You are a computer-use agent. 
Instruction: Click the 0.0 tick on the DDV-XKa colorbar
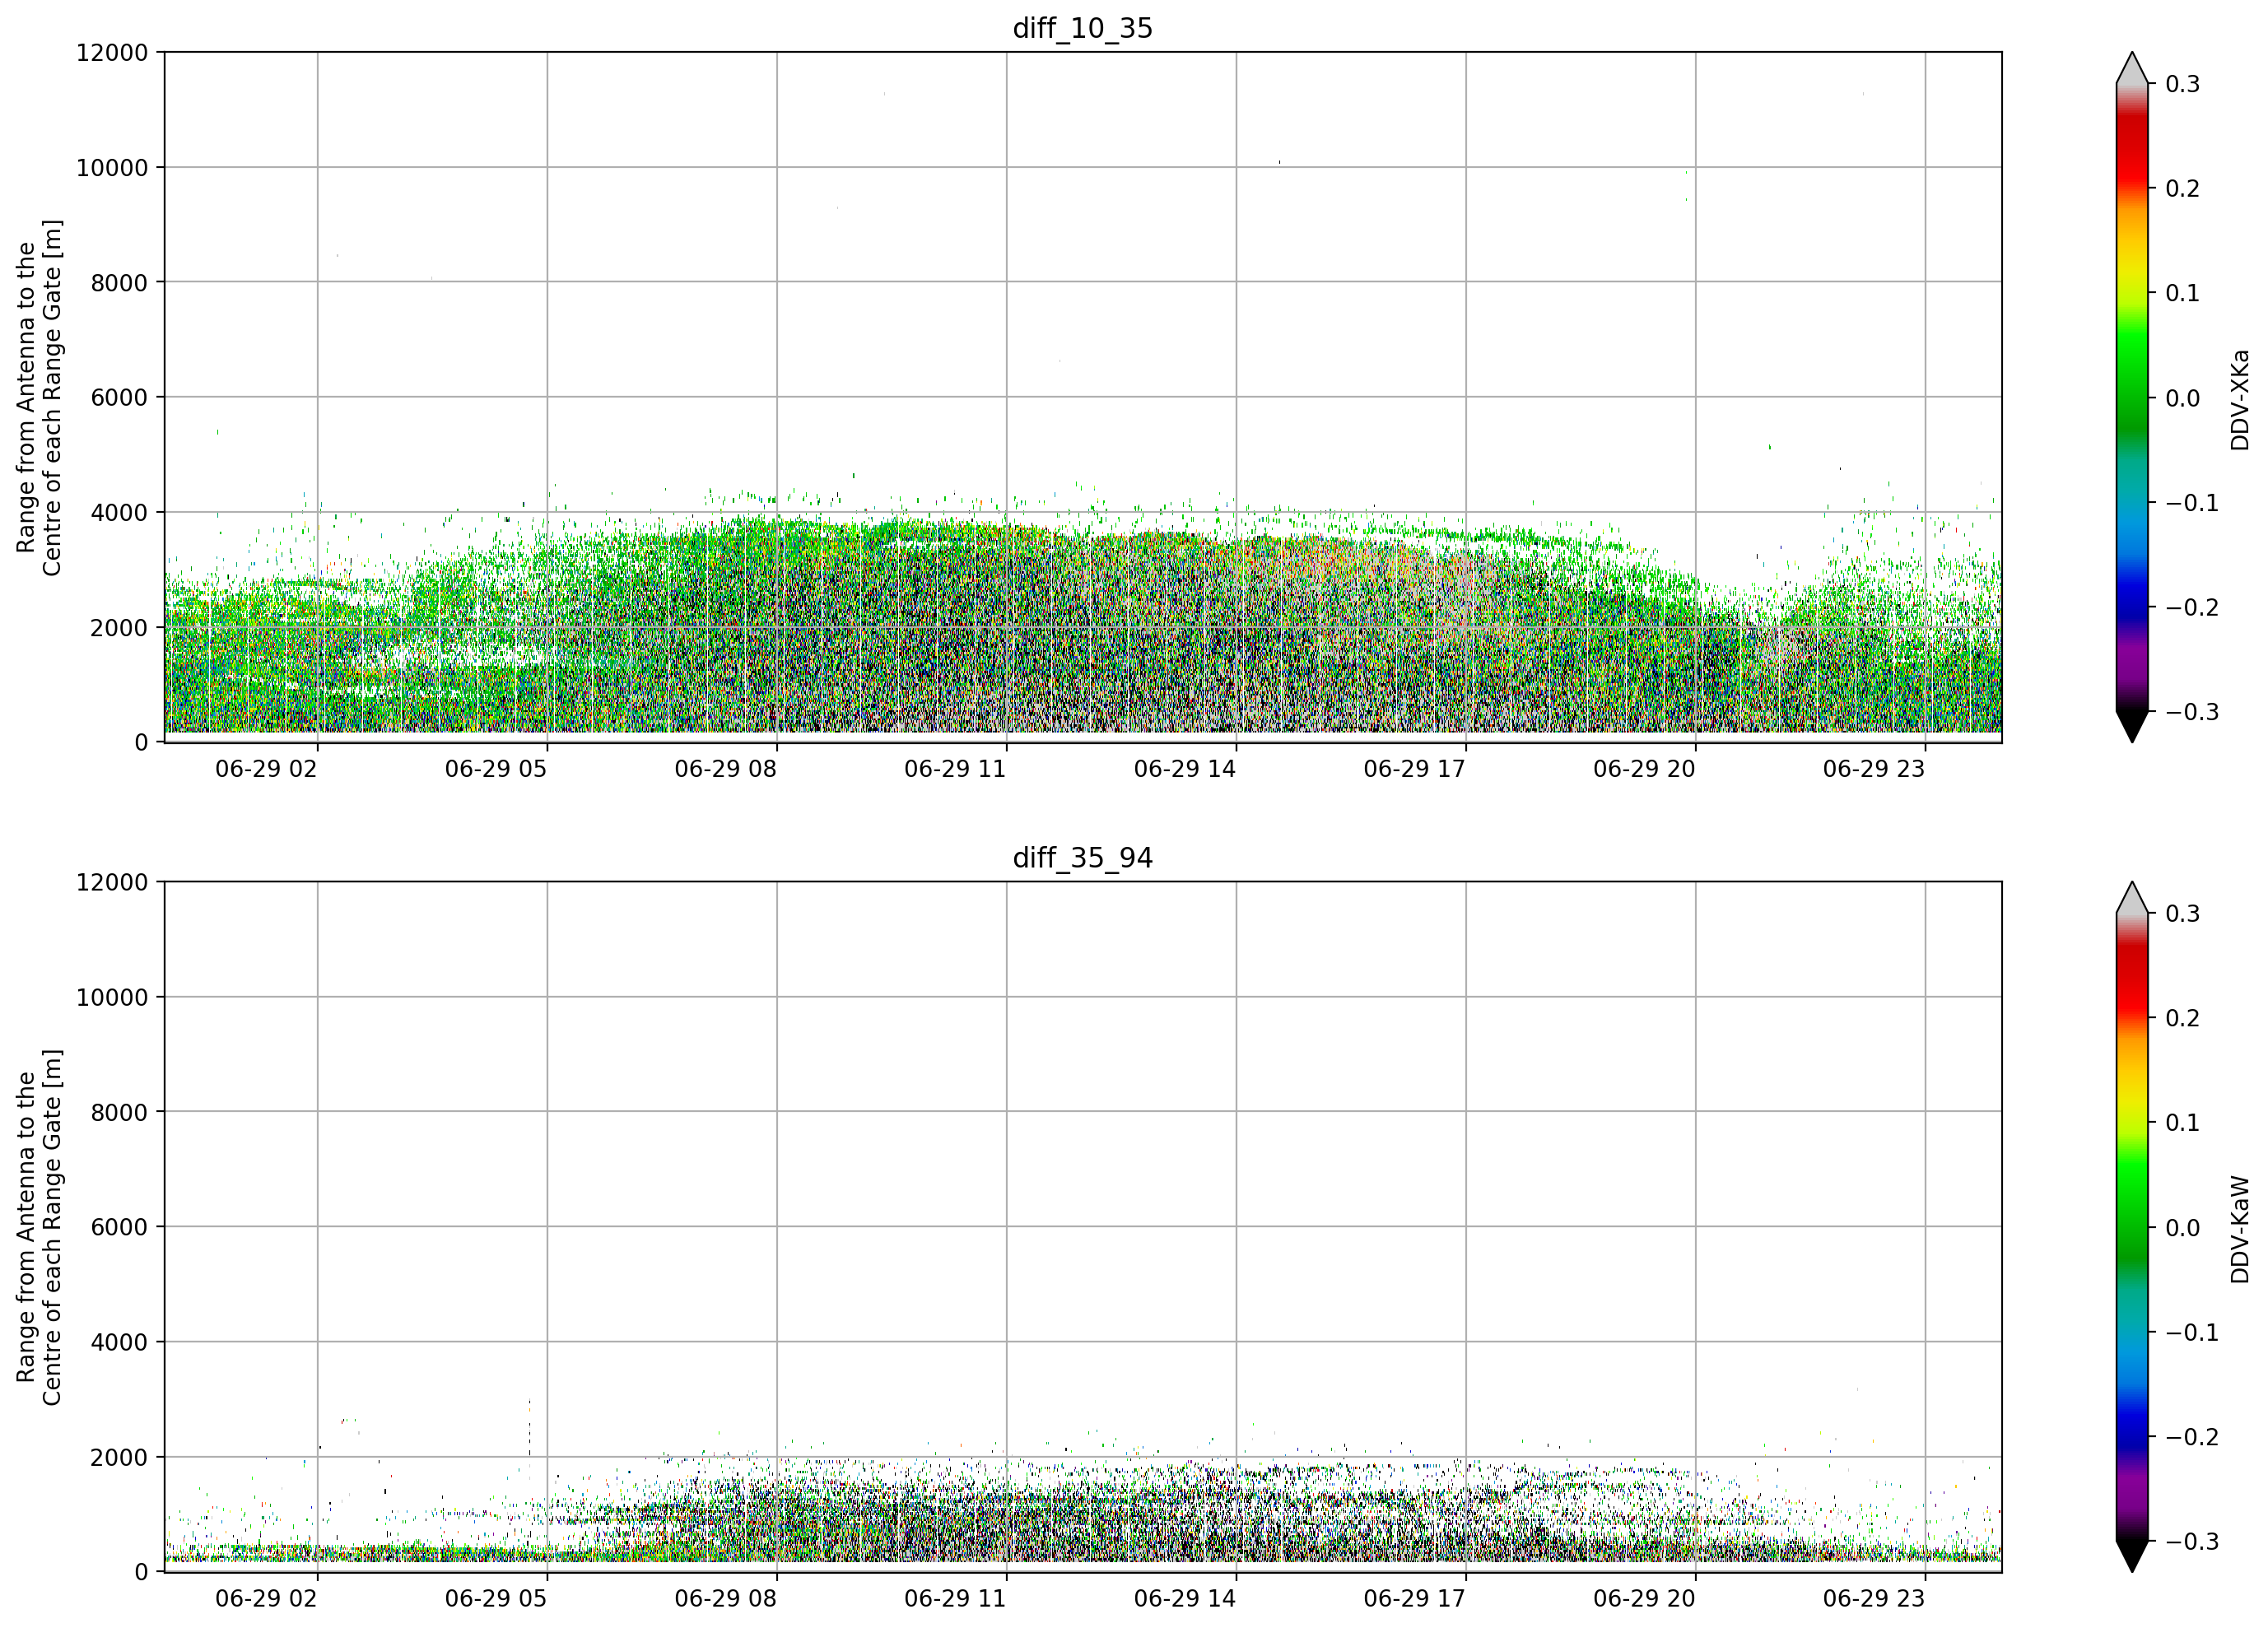pos(2183,398)
